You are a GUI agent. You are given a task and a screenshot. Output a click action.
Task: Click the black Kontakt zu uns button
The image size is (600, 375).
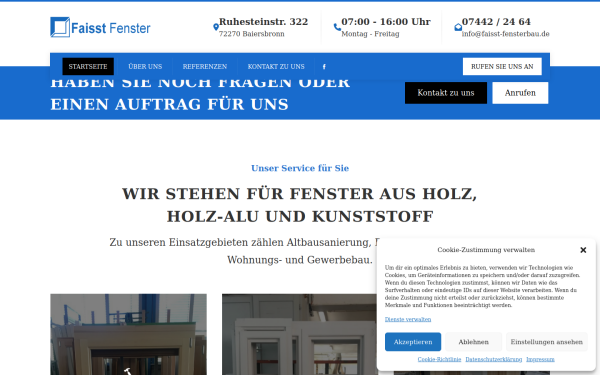[446, 93]
